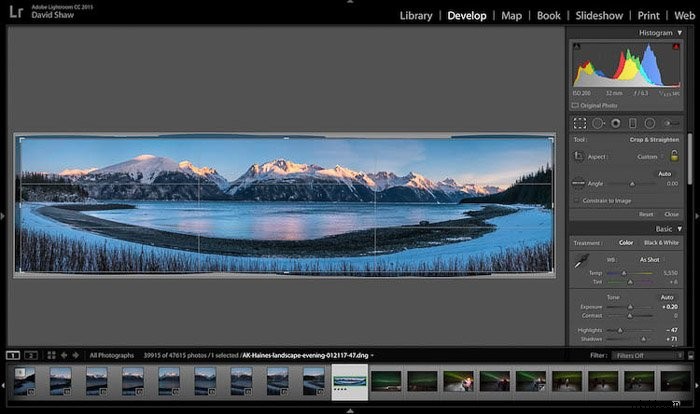Select the Red Eye Correction tool
This screenshot has width=700, height=414.
point(616,123)
